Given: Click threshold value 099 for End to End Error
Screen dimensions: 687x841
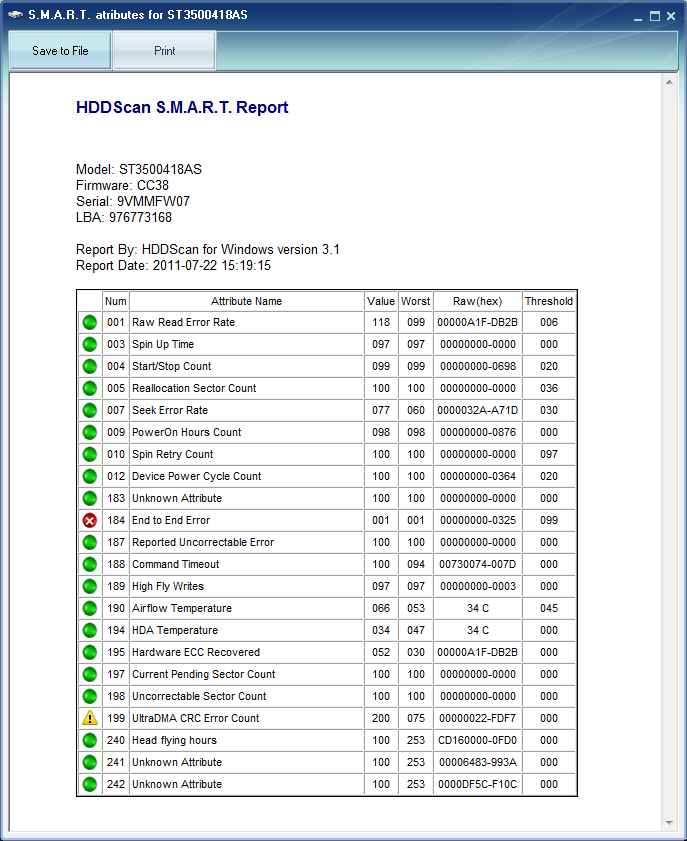Looking at the screenshot, I should (x=549, y=520).
